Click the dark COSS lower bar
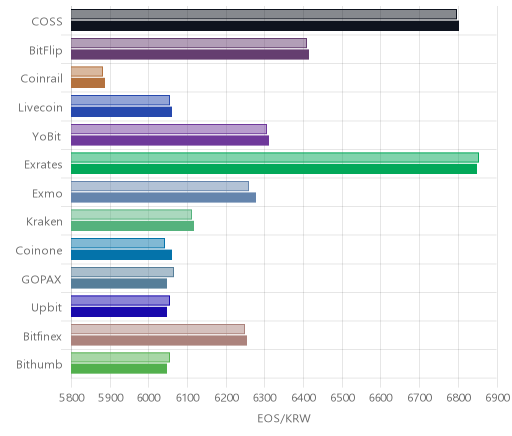The width and height of the screenshot is (512, 436). 265,26
